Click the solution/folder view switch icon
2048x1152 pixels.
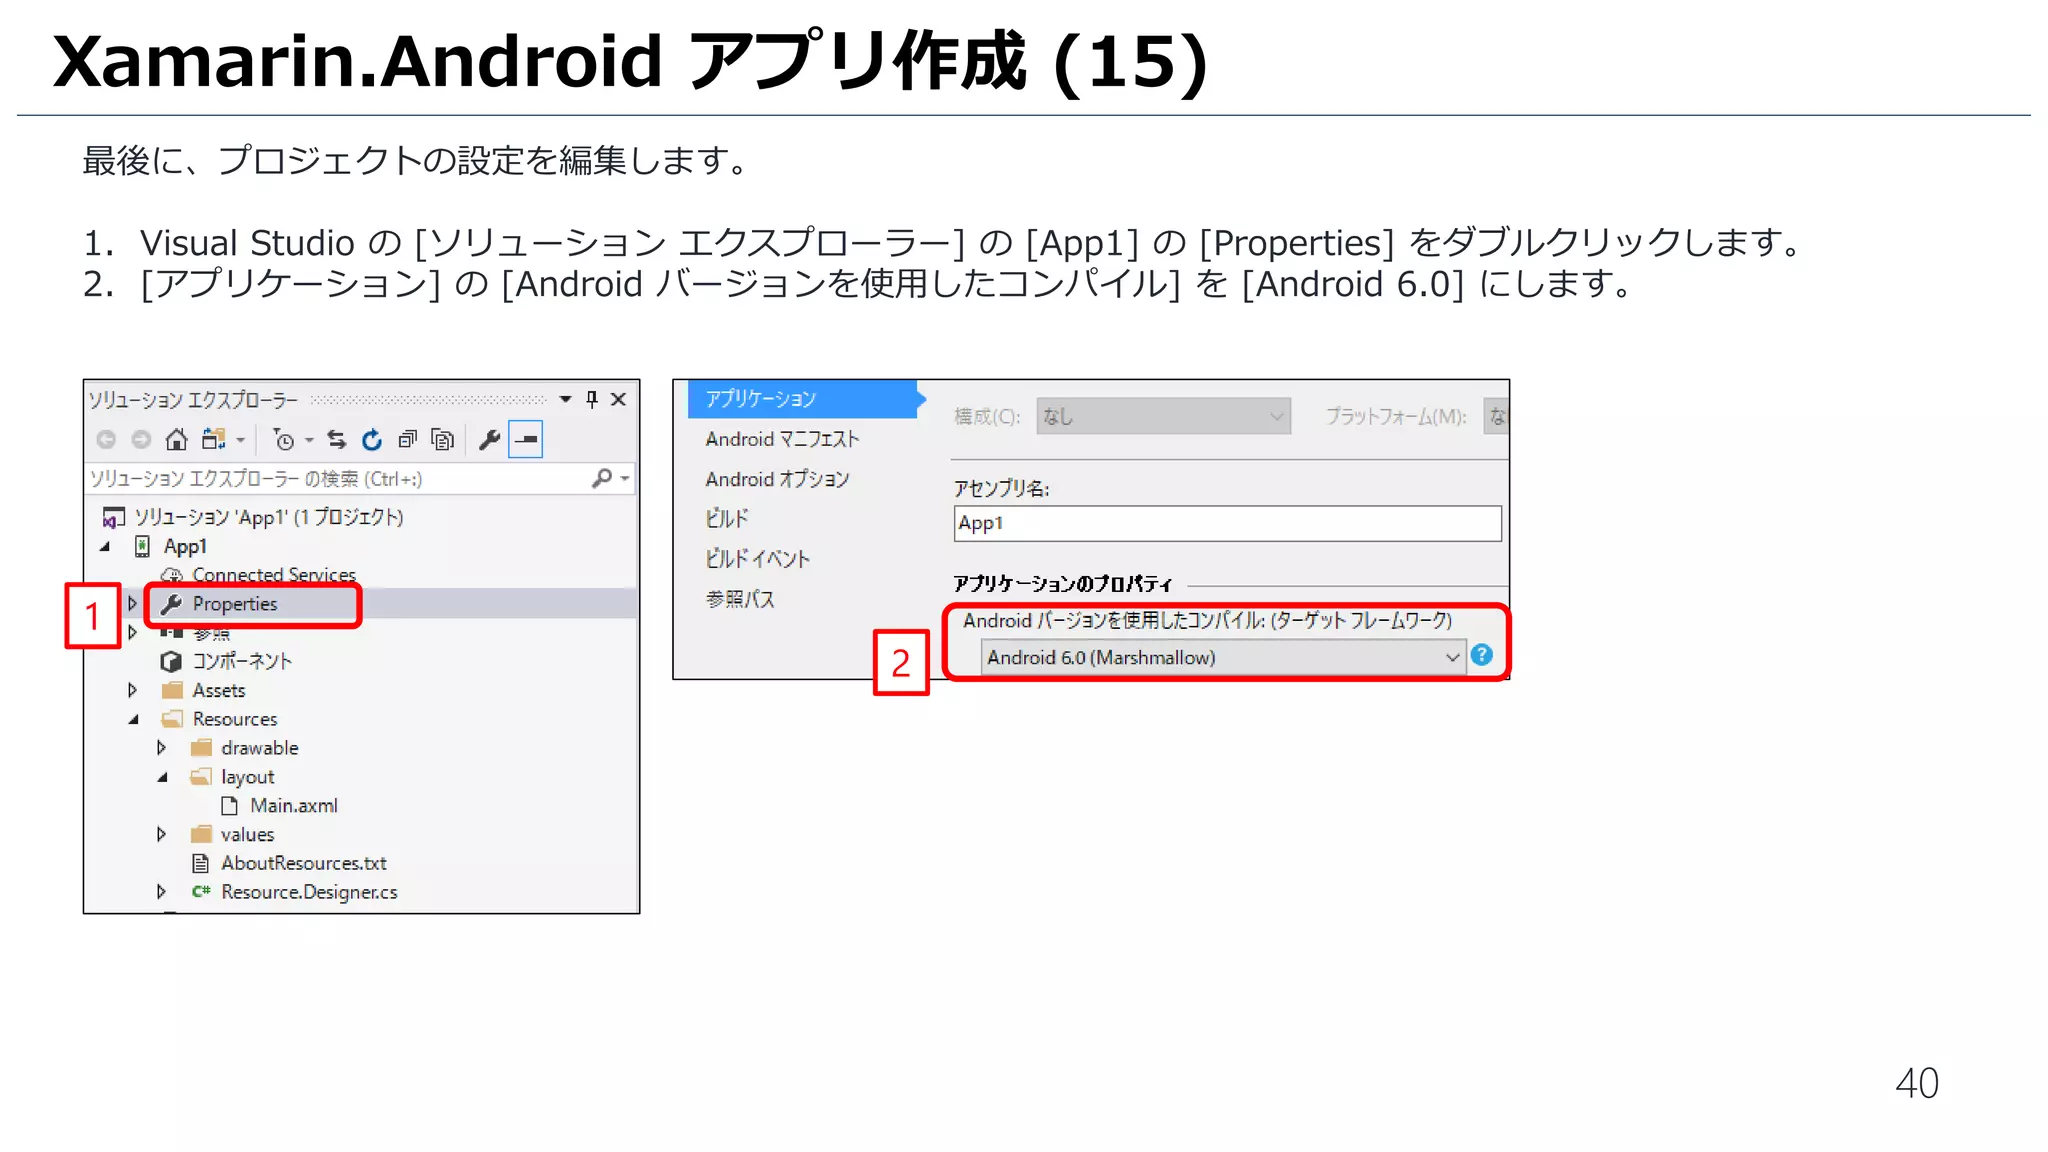213,439
